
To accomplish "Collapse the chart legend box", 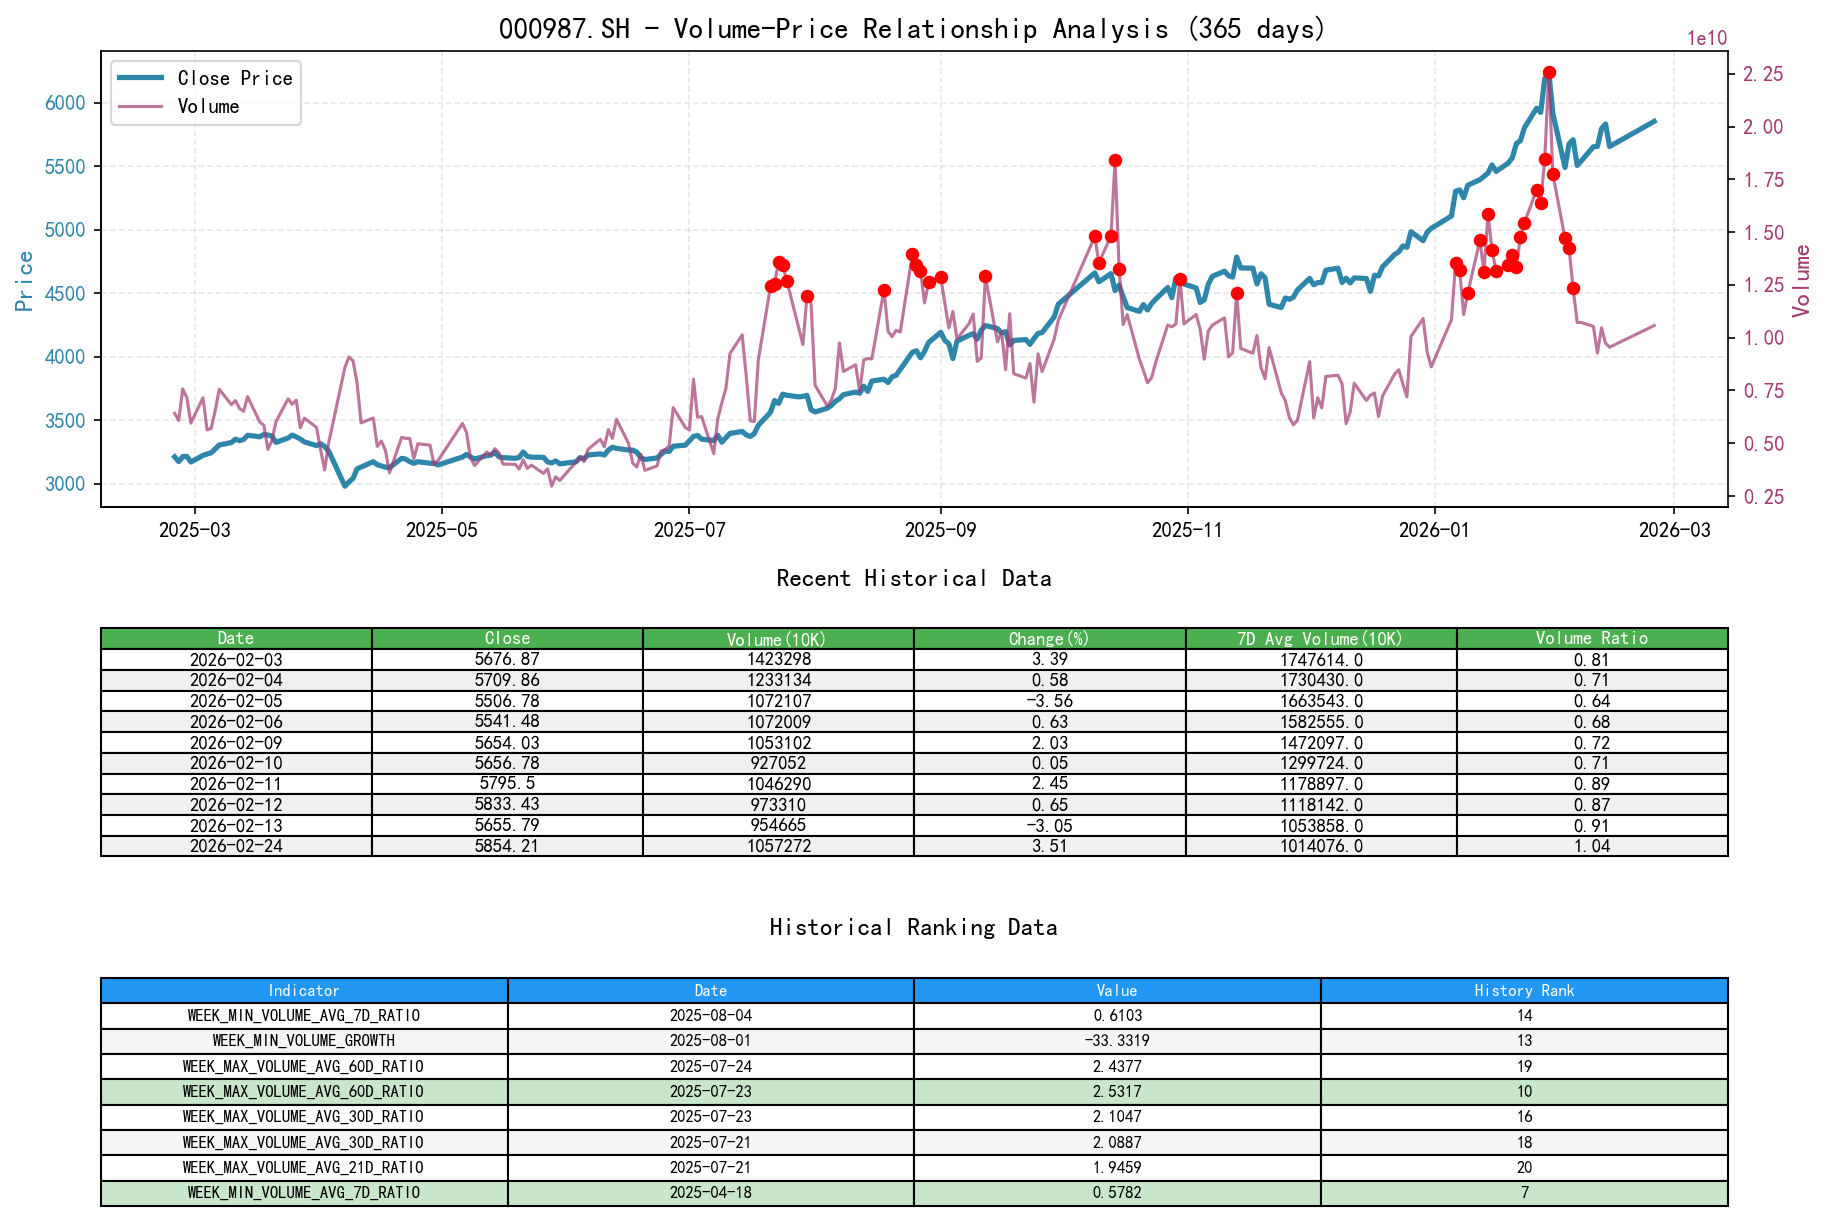I will [x=204, y=92].
